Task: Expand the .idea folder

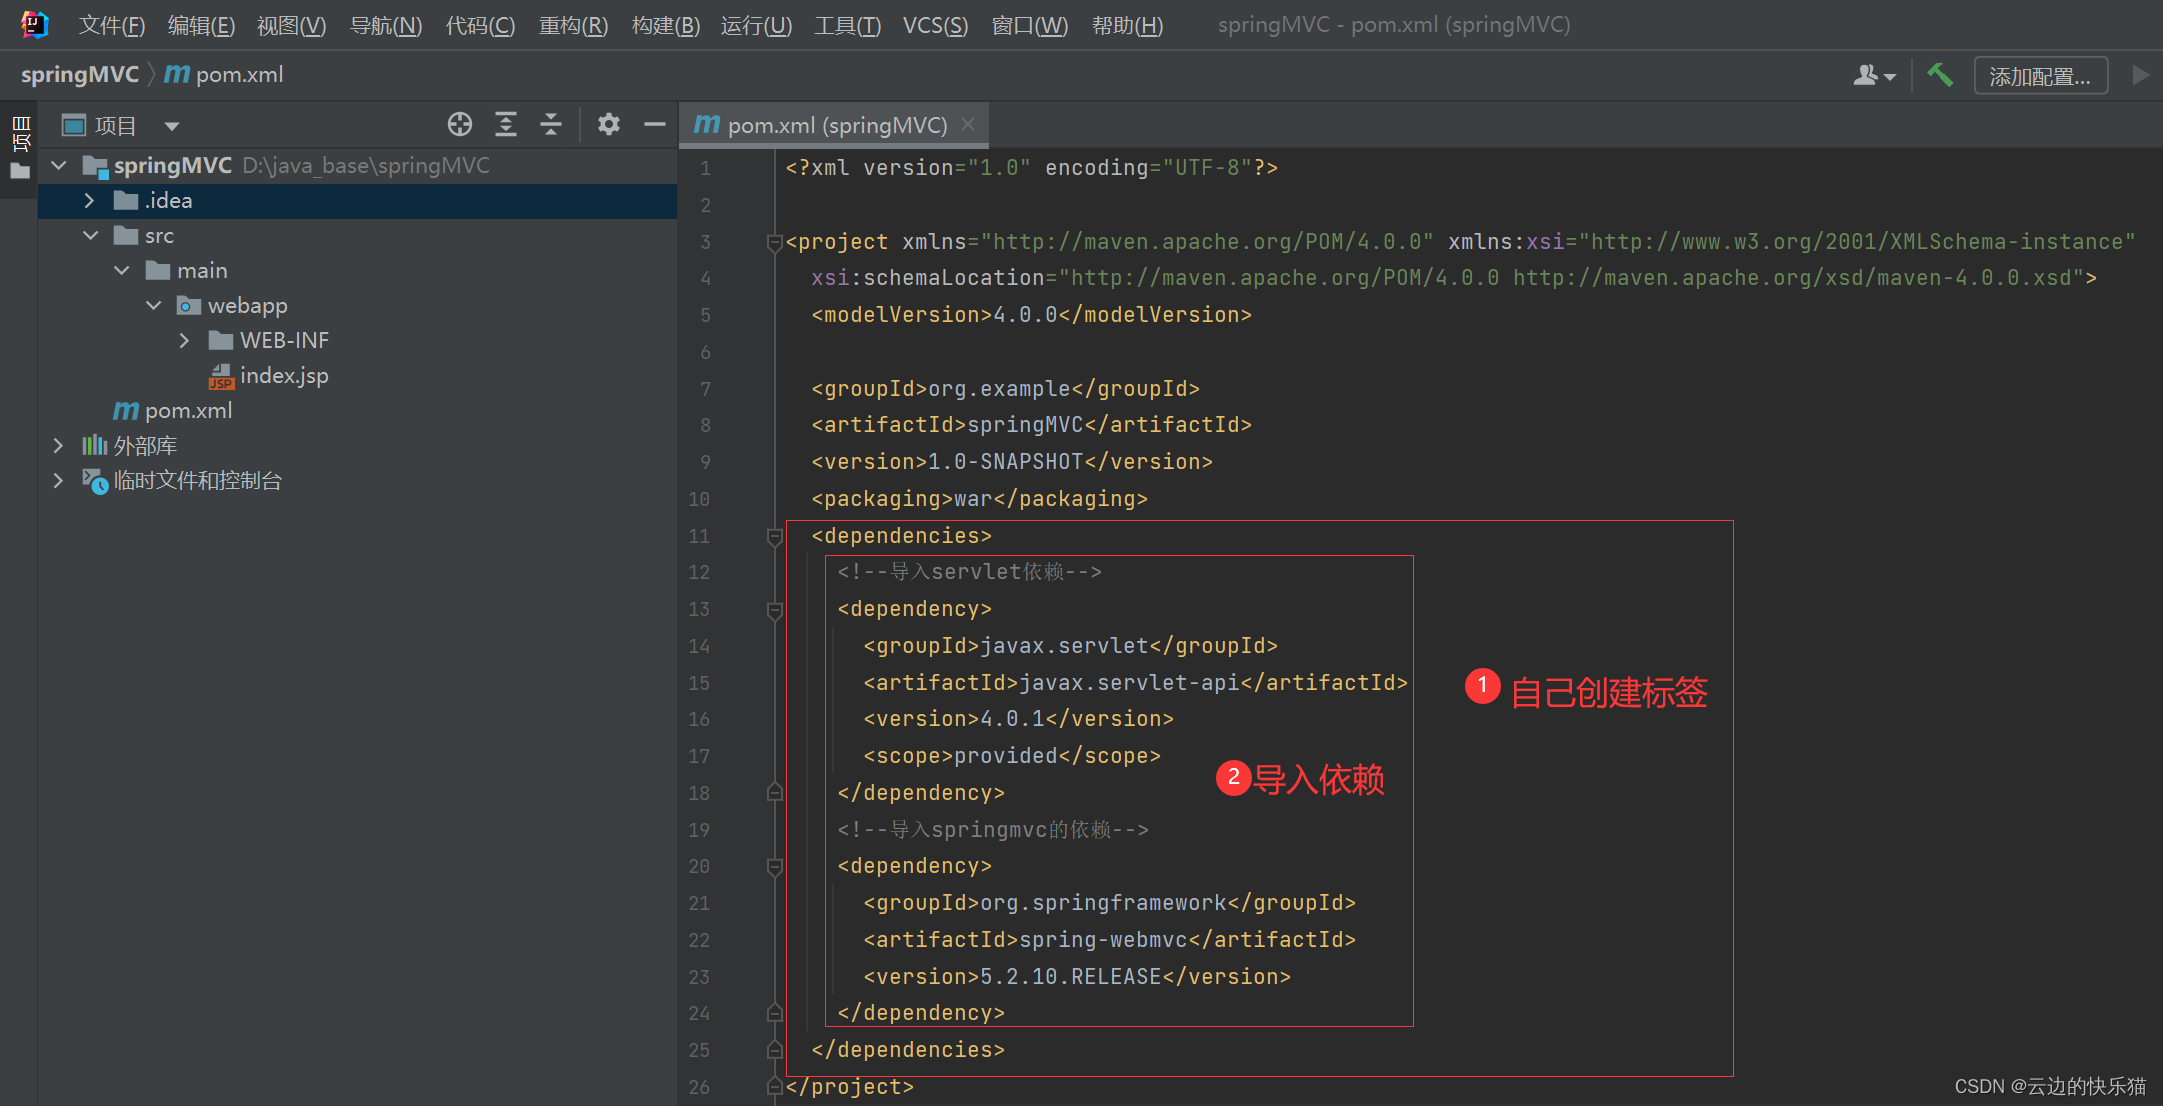Action: pyautogui.click(x=90, y=201)
